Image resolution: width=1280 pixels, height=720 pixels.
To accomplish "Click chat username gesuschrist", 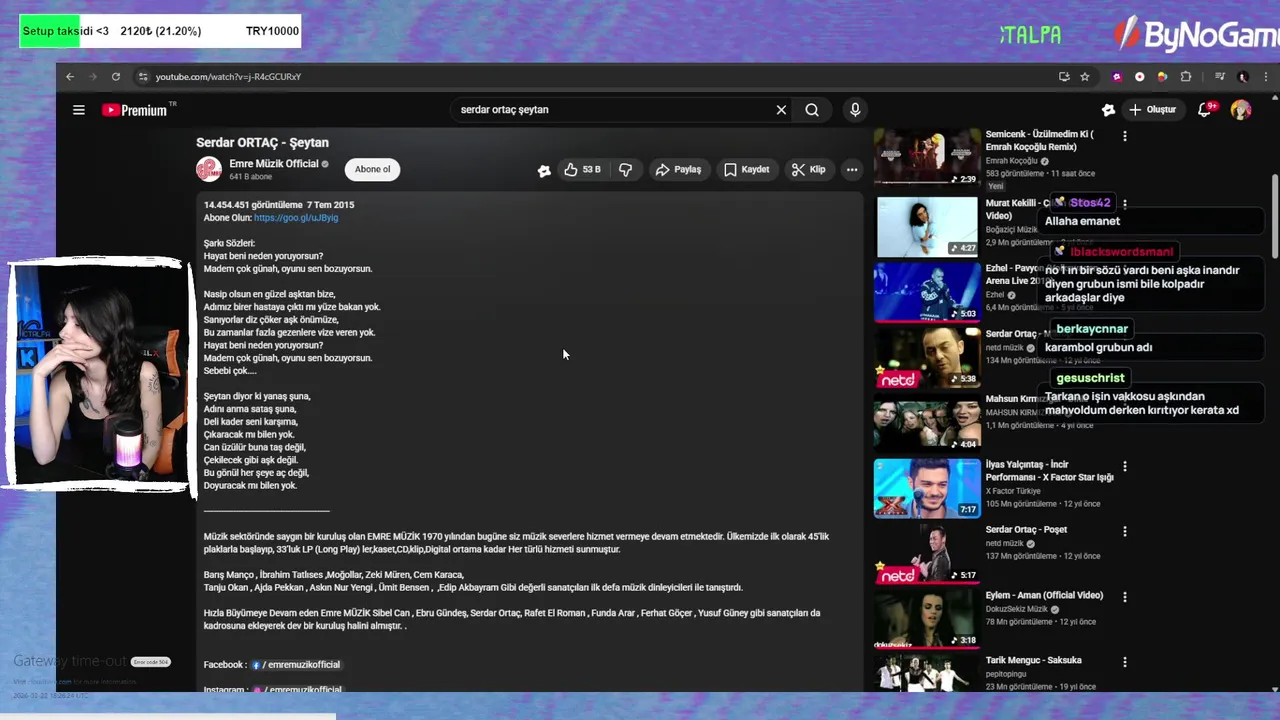I will (1090, 378).
